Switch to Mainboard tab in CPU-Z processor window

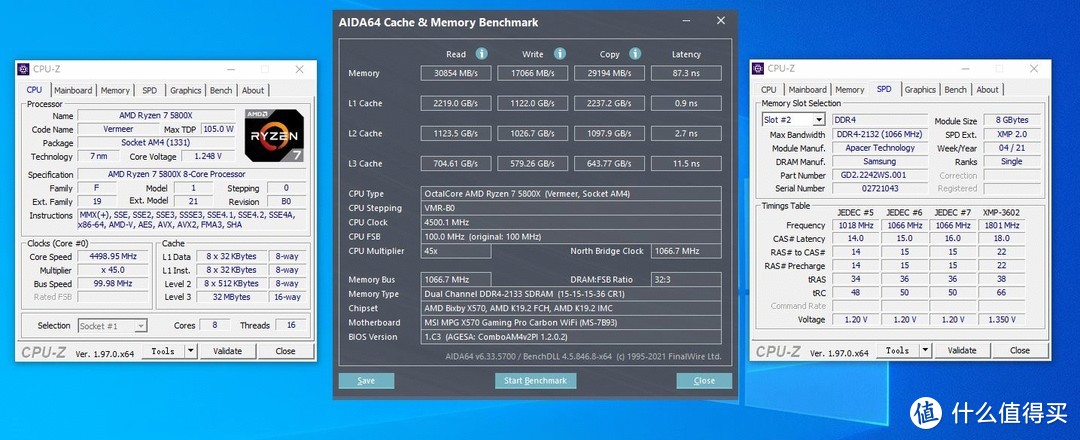tap(73, 90)
